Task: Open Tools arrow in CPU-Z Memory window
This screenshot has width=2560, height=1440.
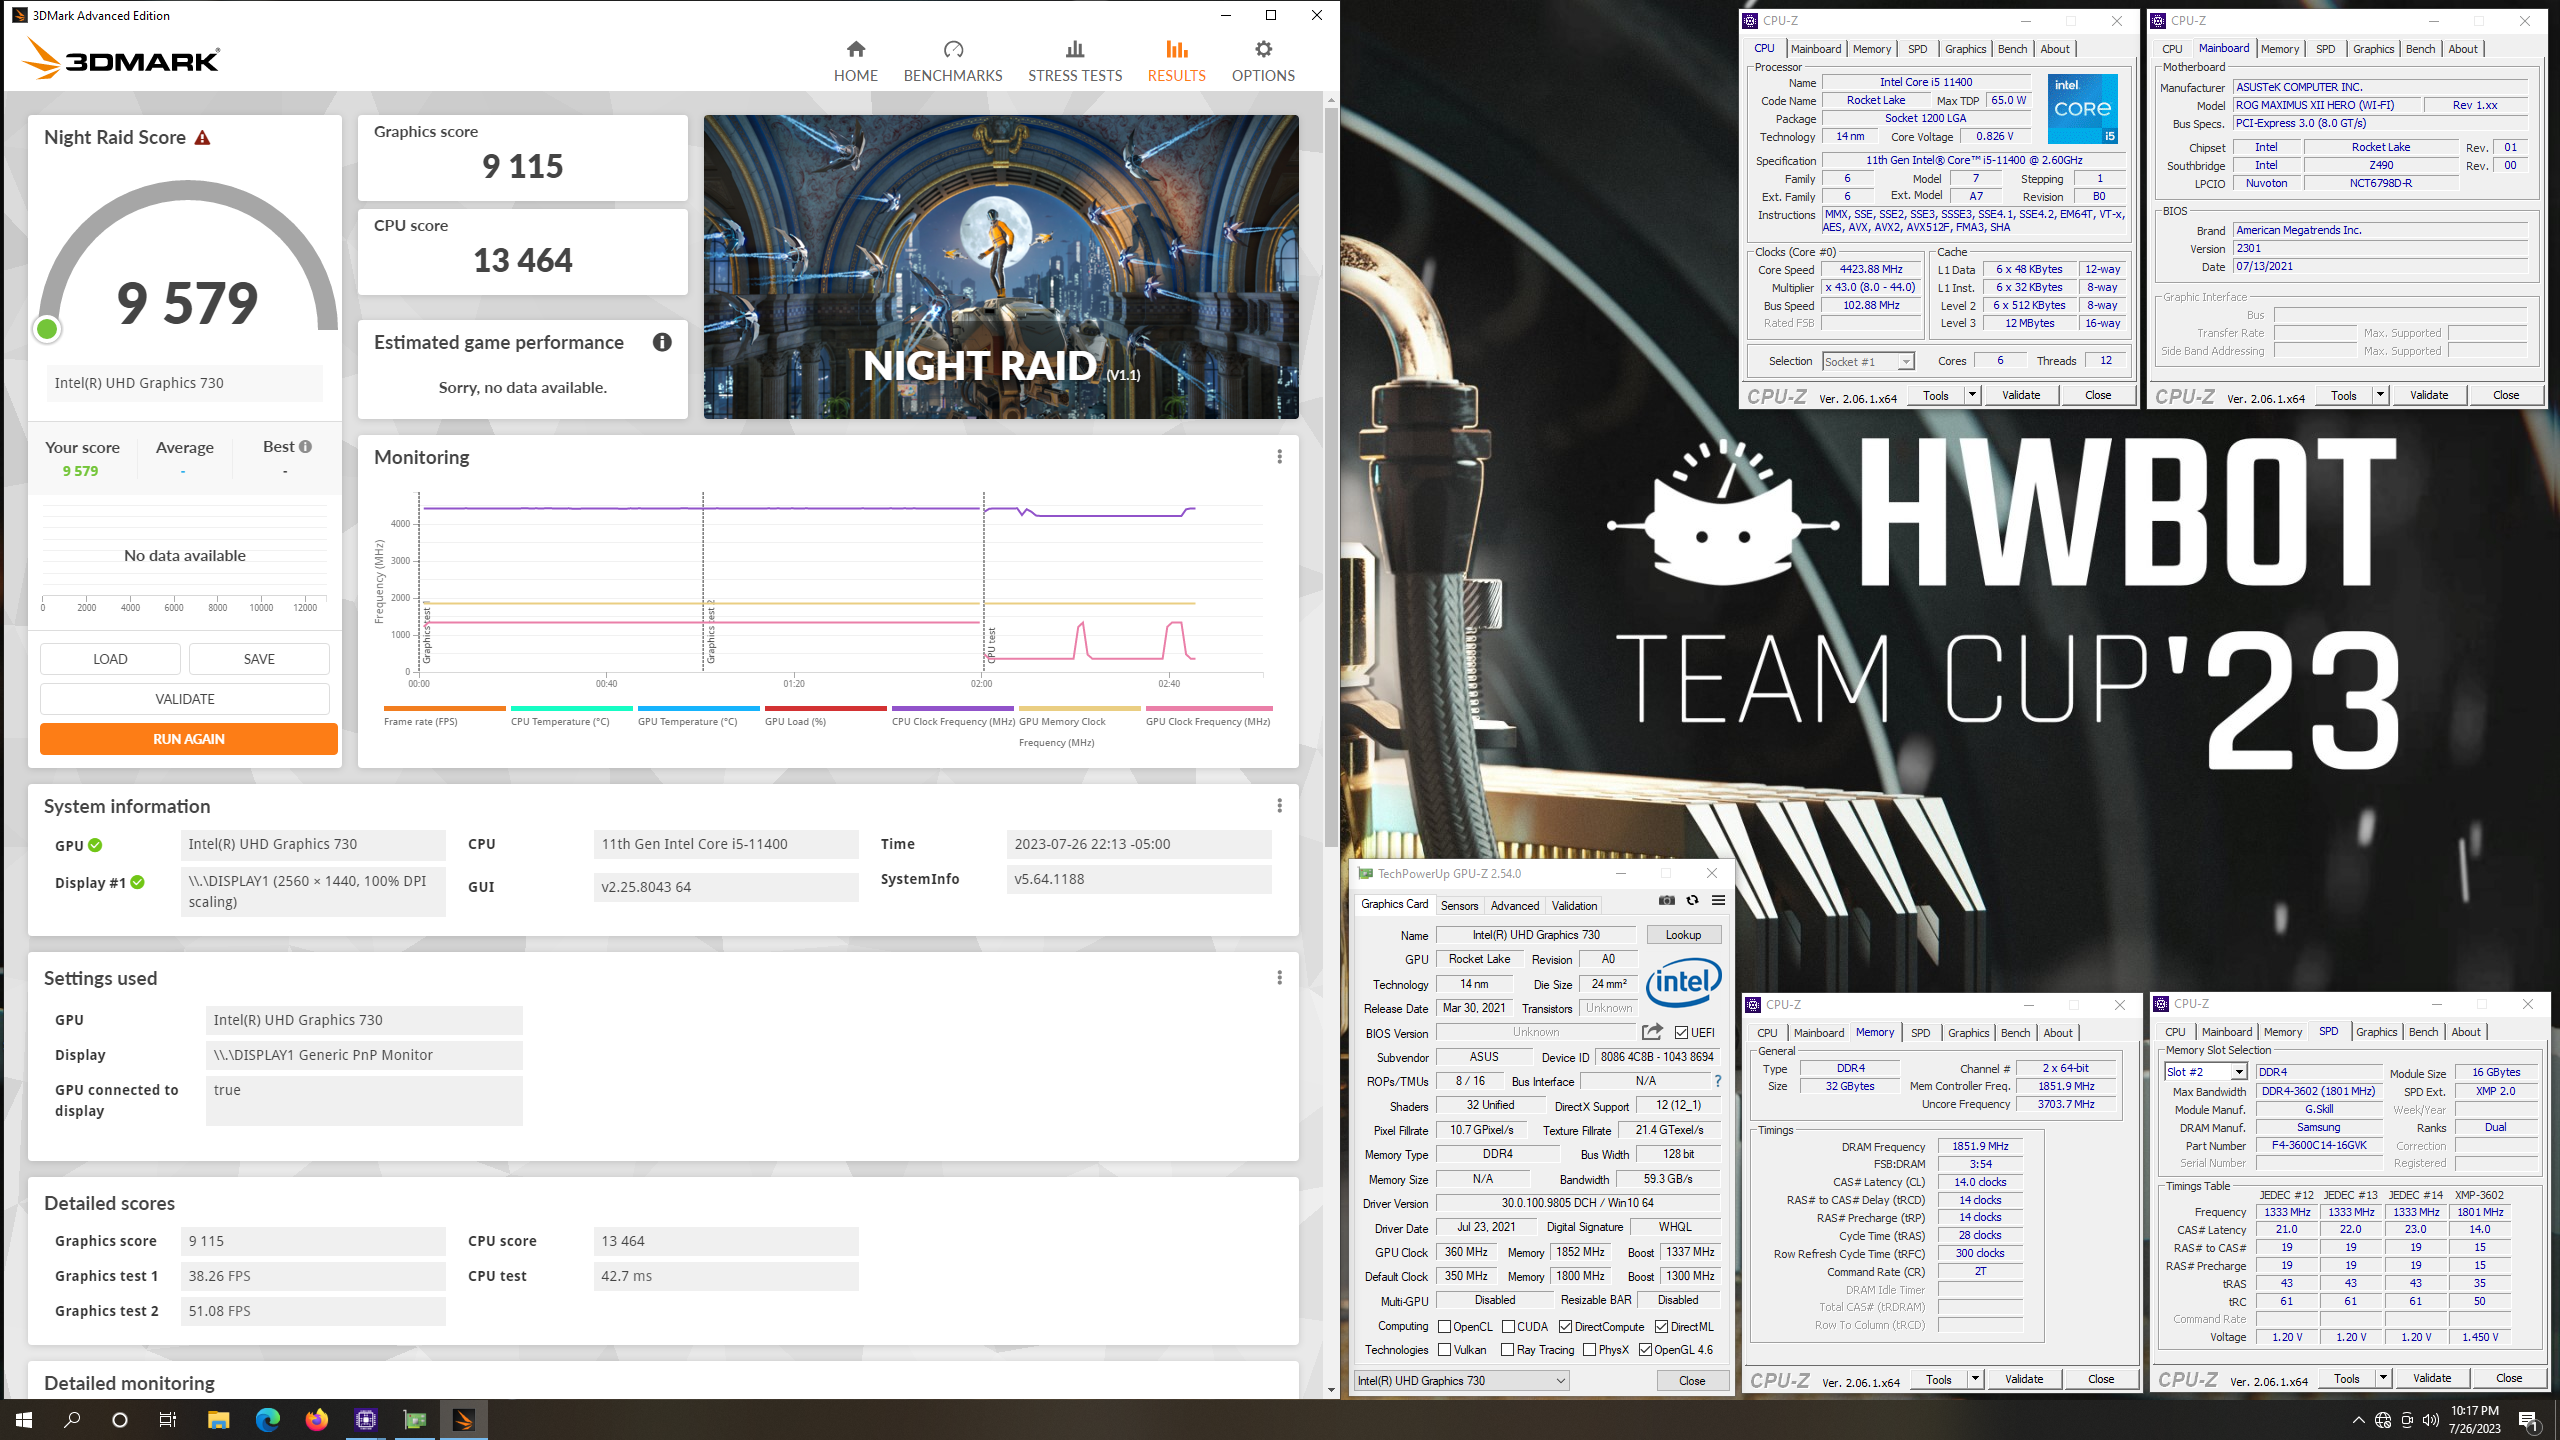Action: 1975,1379
